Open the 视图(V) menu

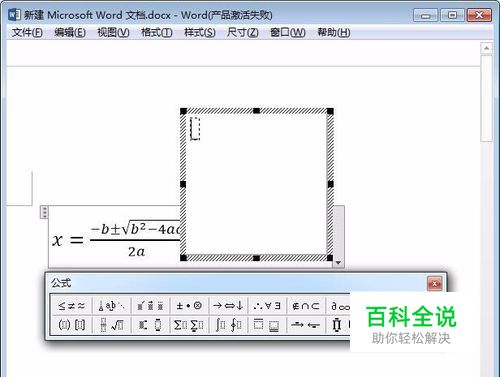[113, 33]
